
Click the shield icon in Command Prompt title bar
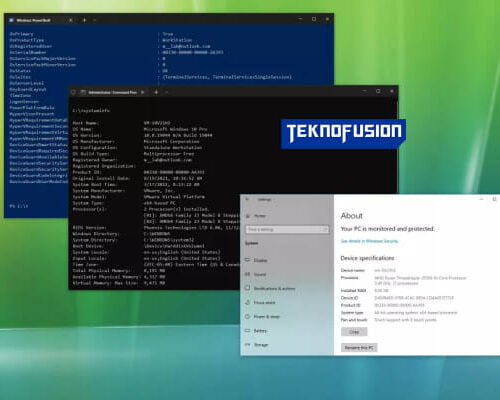pyautogui.click(x=74, y=92)
